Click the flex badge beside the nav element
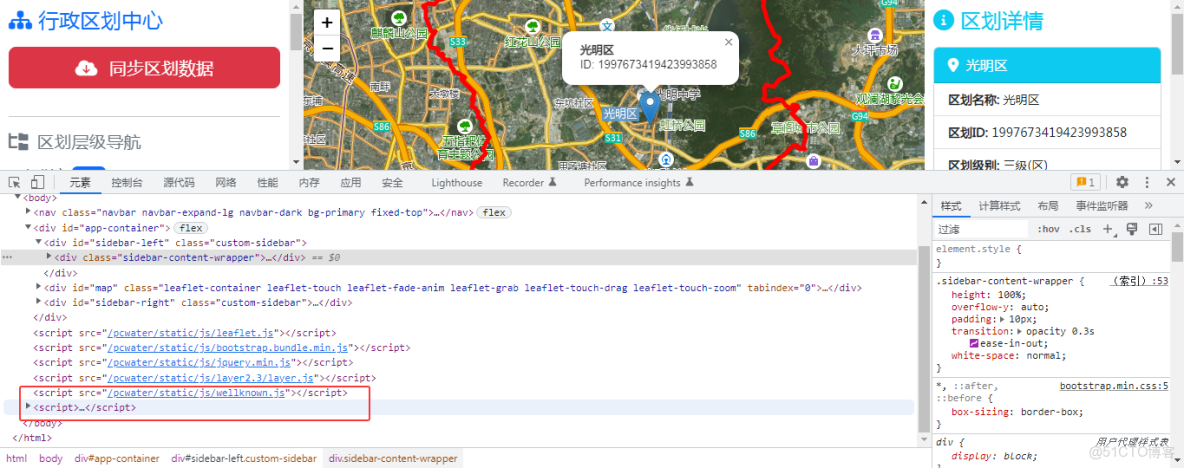 (494, 213)
